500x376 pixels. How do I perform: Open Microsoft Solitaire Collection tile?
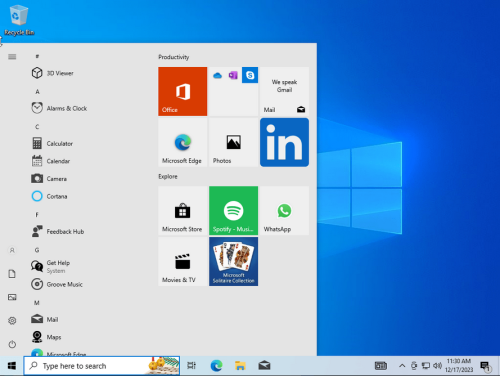(x=233, y=261)
